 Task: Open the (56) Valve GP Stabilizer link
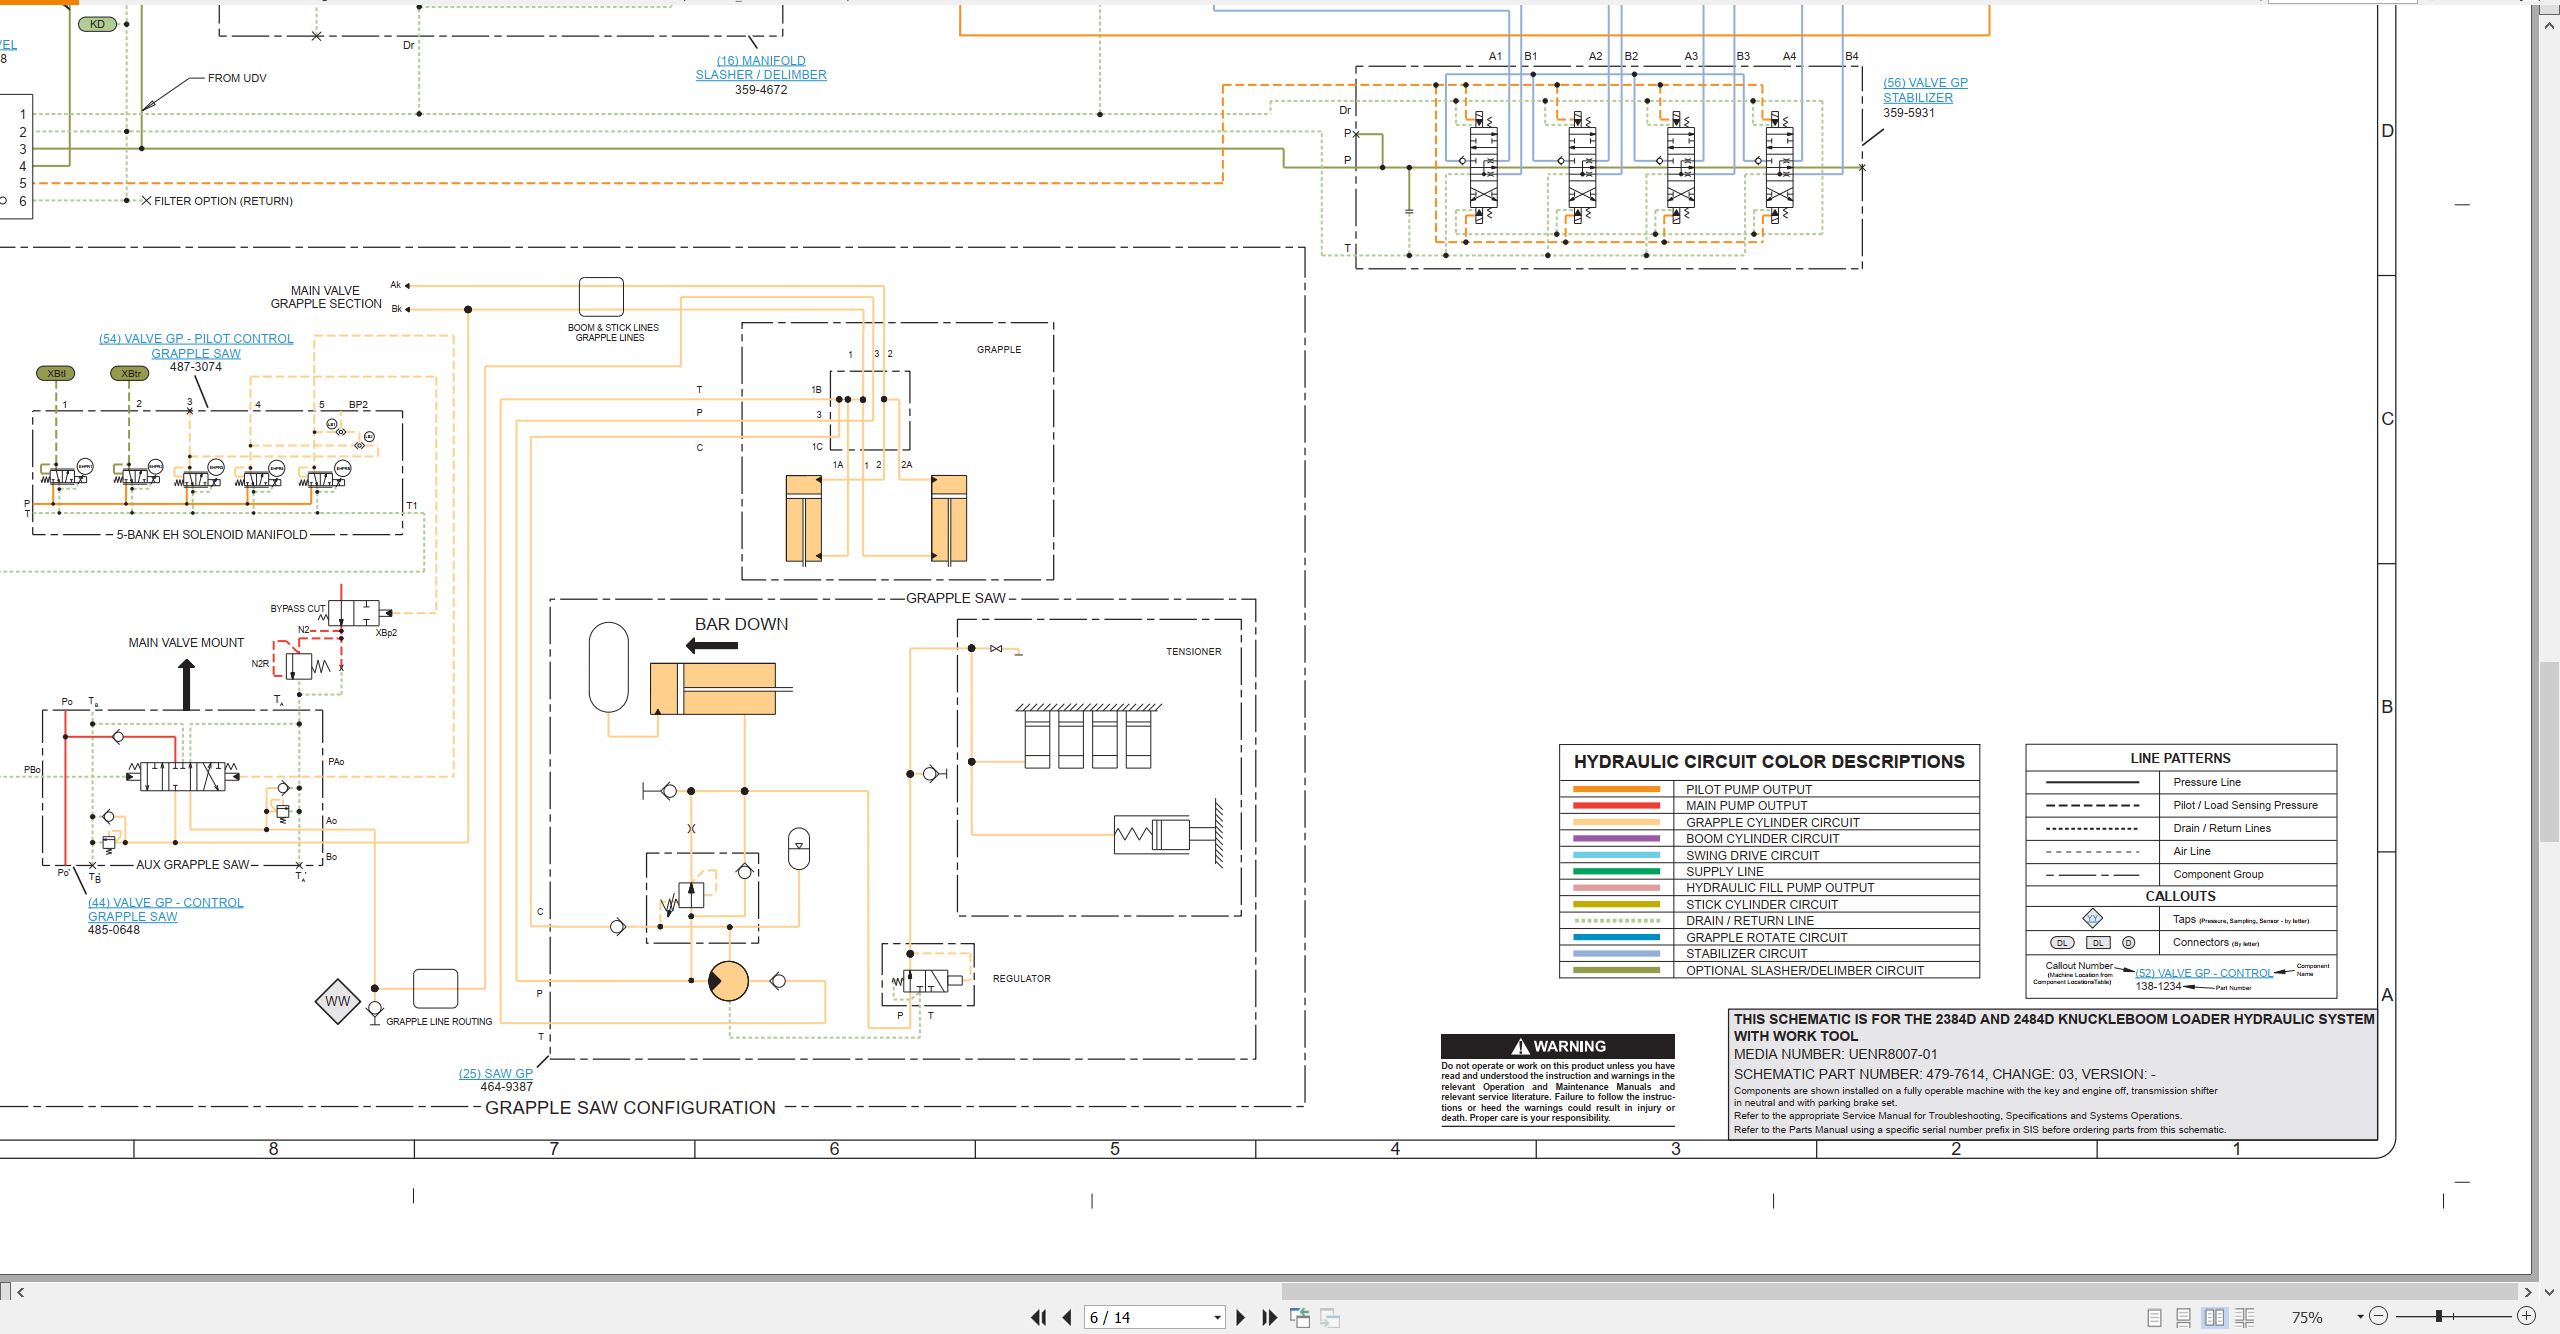[1925, 90]
